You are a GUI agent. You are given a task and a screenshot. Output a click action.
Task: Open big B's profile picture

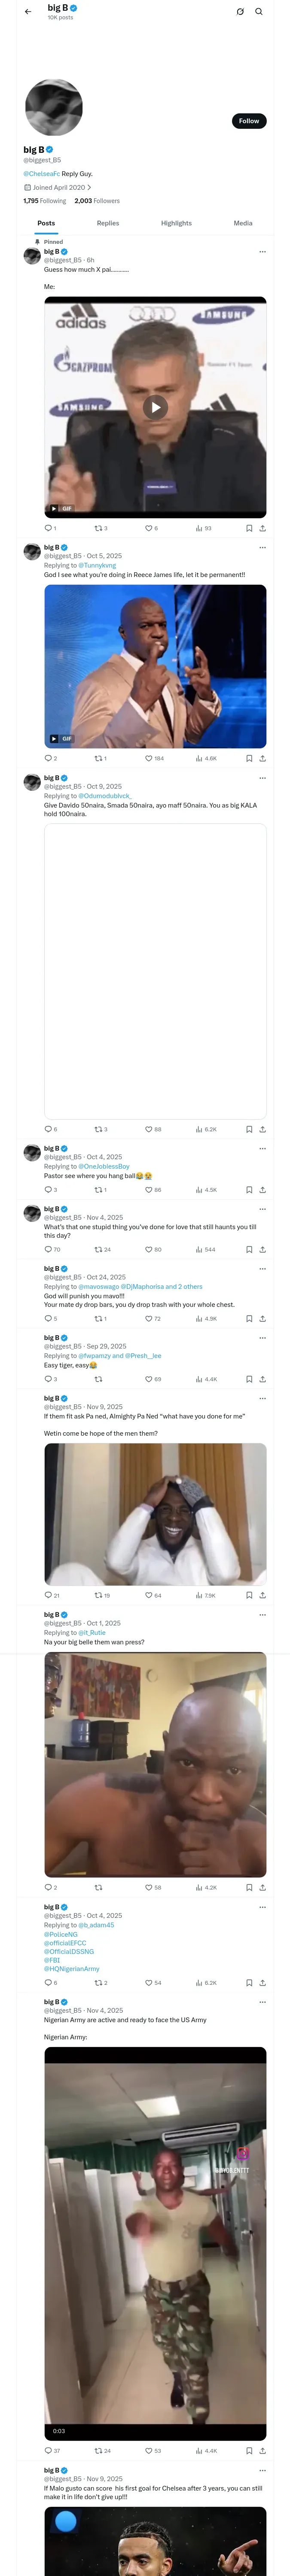tap(53, 107)
